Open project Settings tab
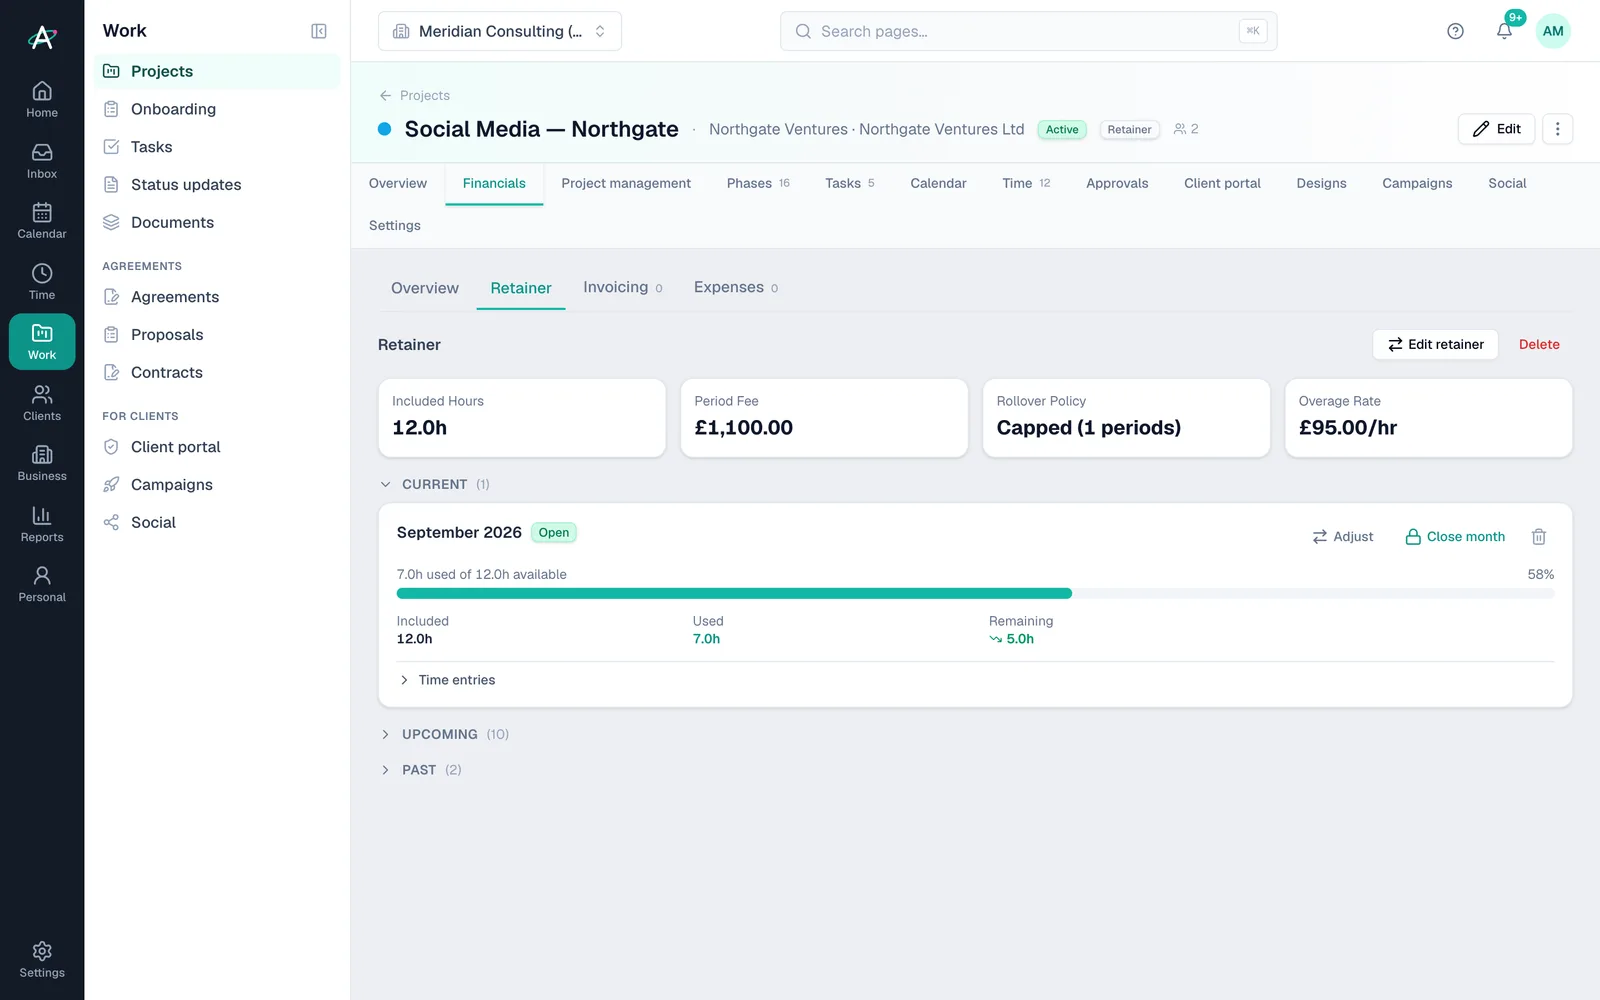 (x=395, y=225)
